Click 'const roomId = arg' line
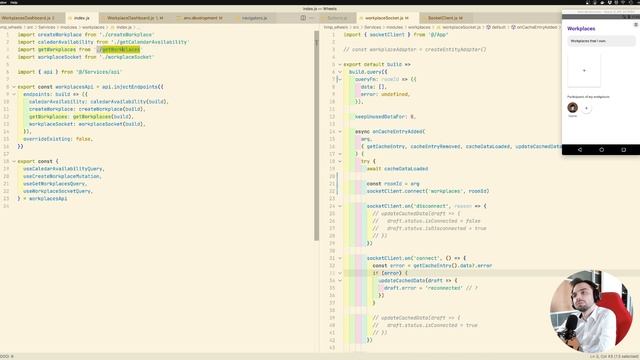This screenshot has width=640, height=360. pos(393,184)
